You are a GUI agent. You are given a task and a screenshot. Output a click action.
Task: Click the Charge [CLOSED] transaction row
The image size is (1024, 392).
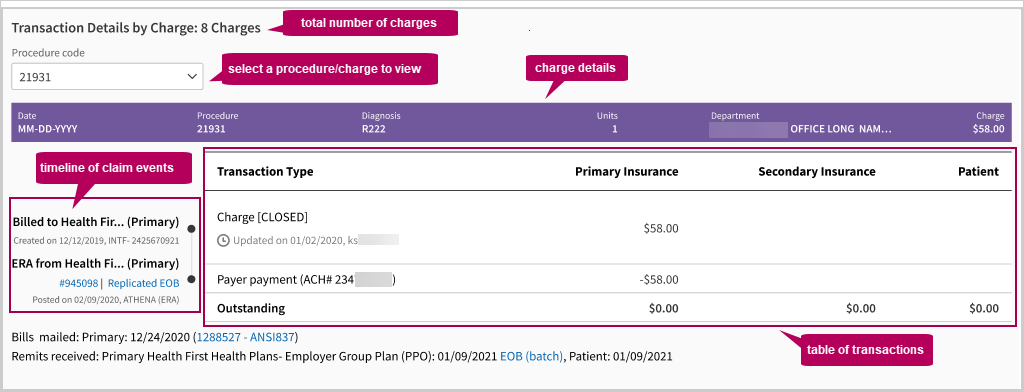coord(607,228)
